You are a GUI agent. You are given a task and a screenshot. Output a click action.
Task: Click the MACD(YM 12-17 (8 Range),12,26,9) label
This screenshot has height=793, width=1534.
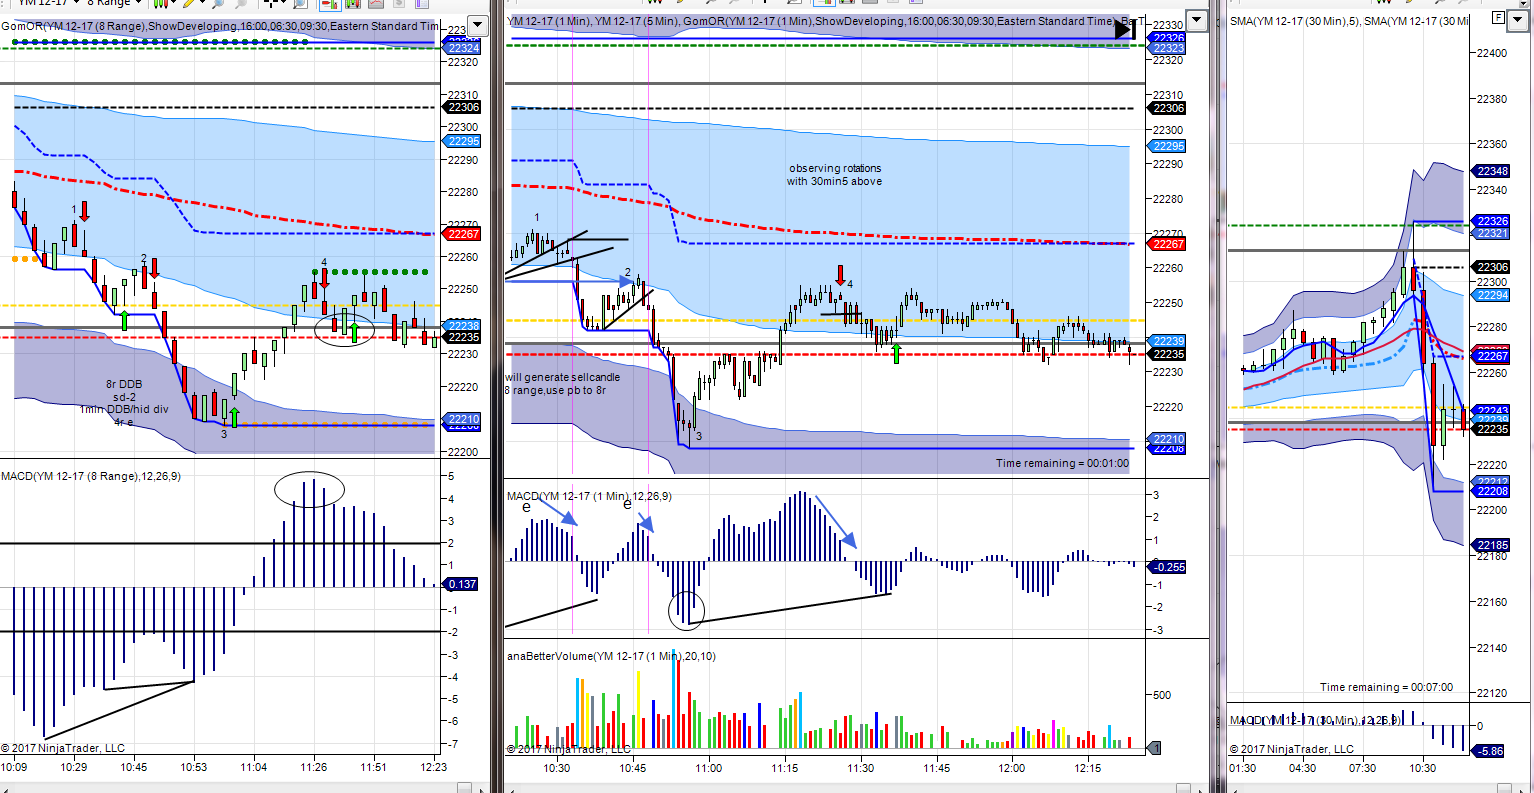91,476
